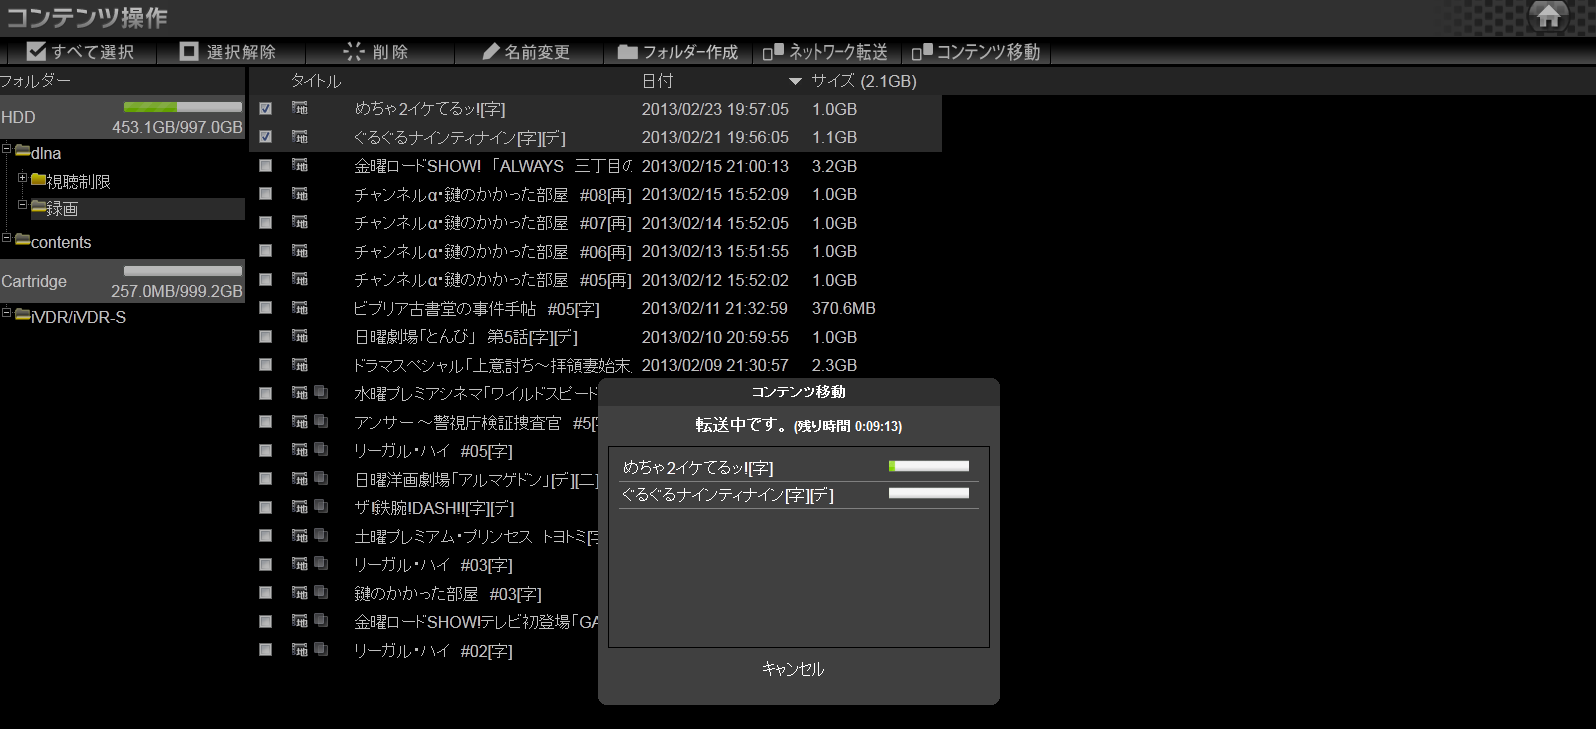The width and height of the screenshot is (1596, 729).
Task: Toggle the 録画 folder expander
Action: click(22, 205)
